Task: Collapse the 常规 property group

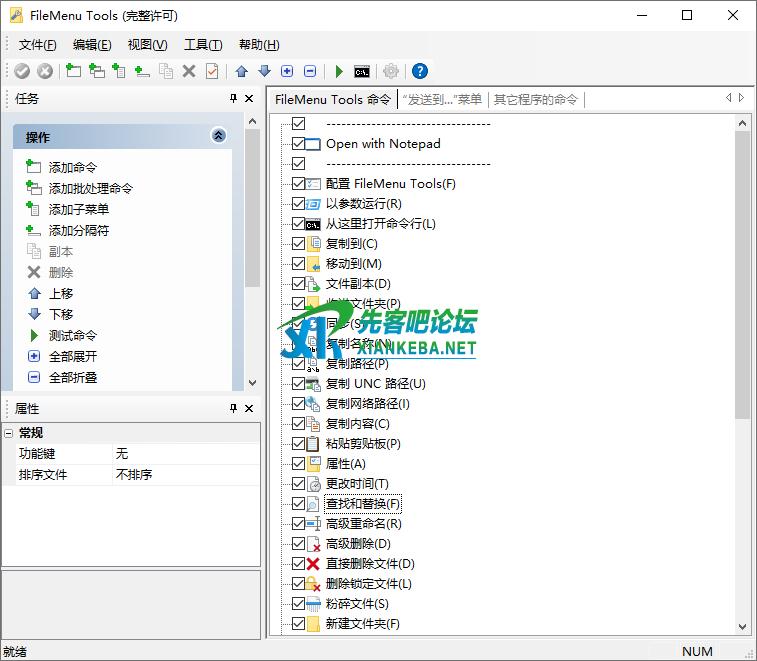Action: tap(9, 433)
